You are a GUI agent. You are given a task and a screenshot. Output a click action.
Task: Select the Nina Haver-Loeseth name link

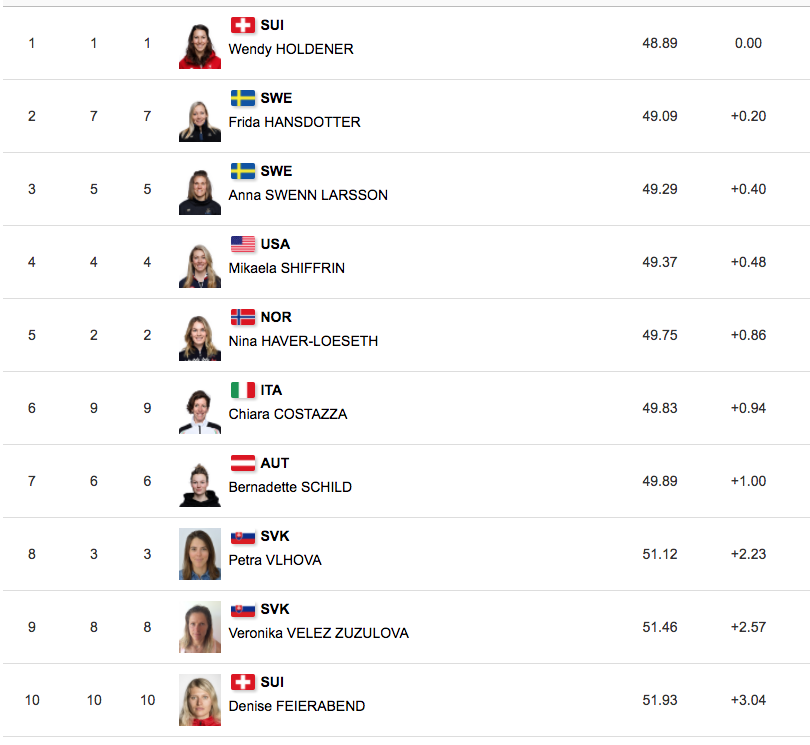pos(303,341)
